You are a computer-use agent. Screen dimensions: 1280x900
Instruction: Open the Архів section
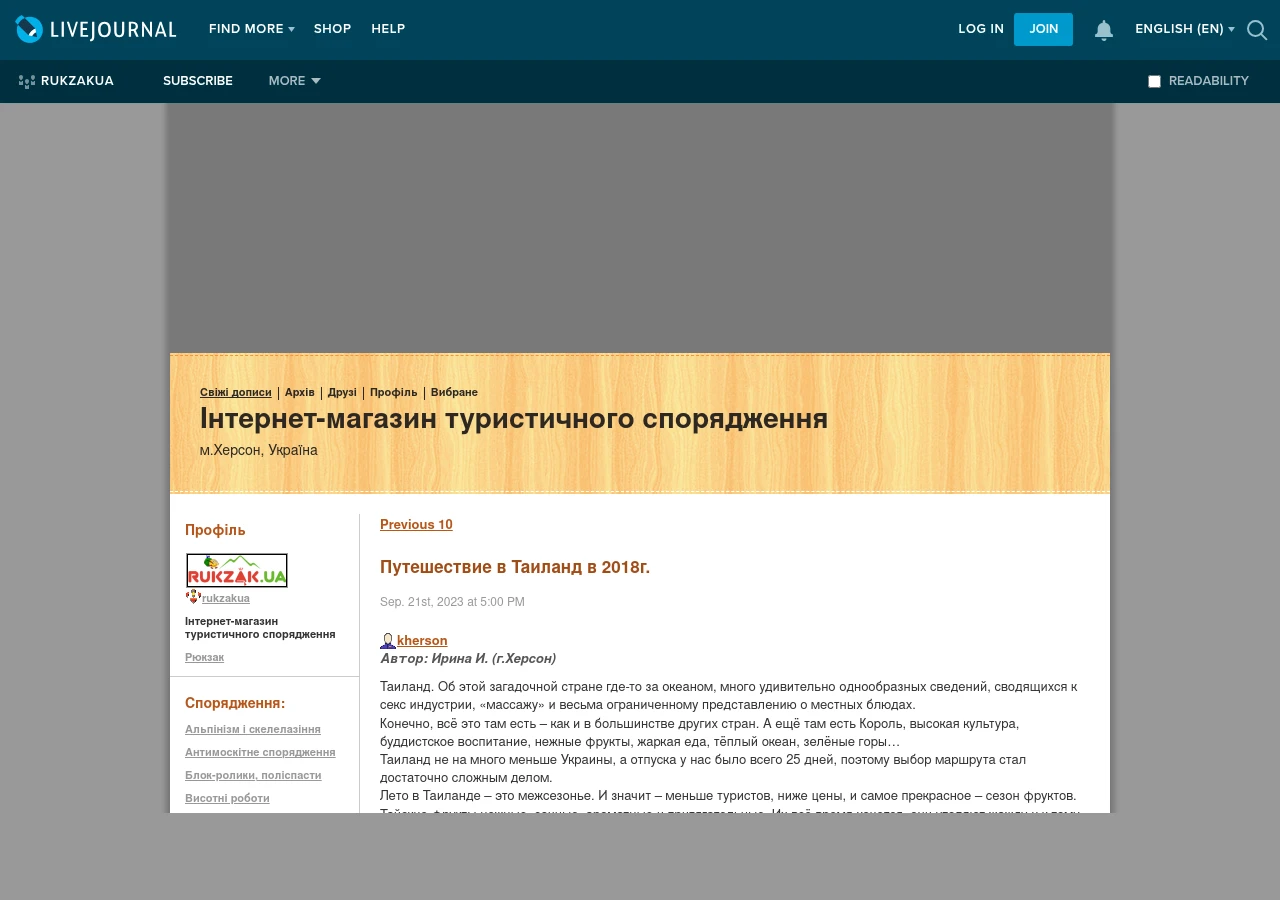tap(300, 393)
